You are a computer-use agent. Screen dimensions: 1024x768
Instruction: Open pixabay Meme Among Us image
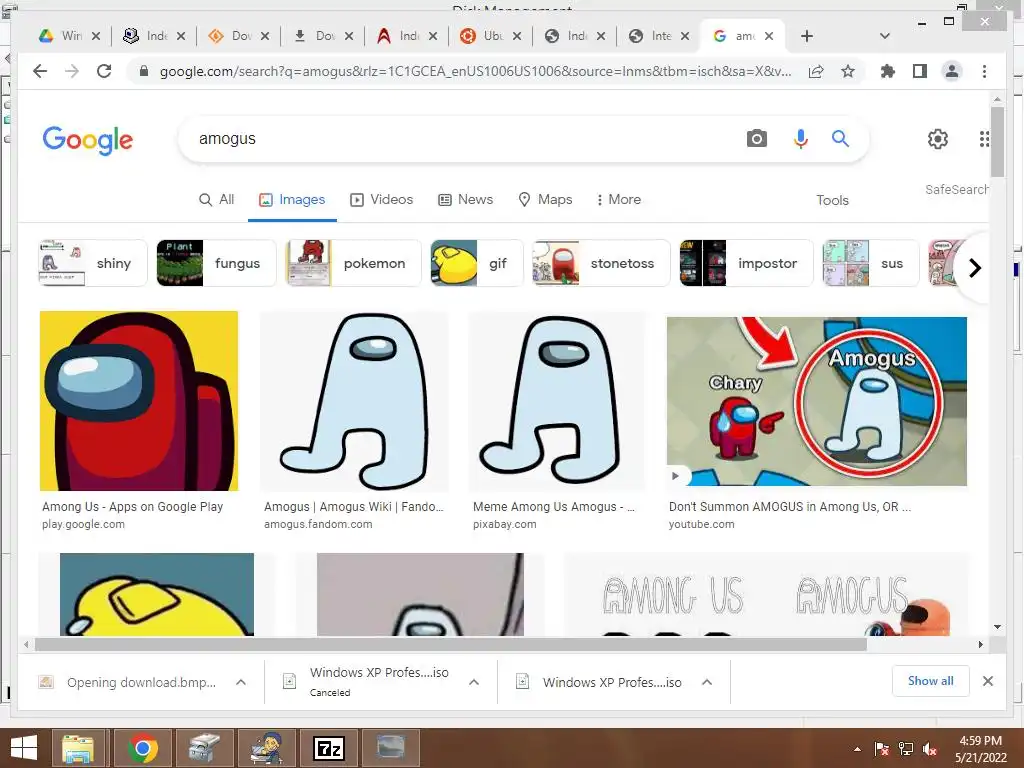556,402
